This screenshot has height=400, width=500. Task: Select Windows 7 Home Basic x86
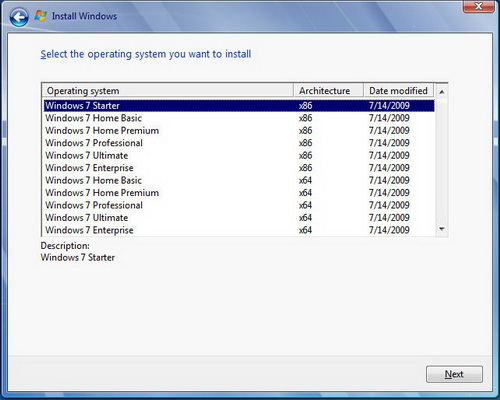[x=239, y=118]
